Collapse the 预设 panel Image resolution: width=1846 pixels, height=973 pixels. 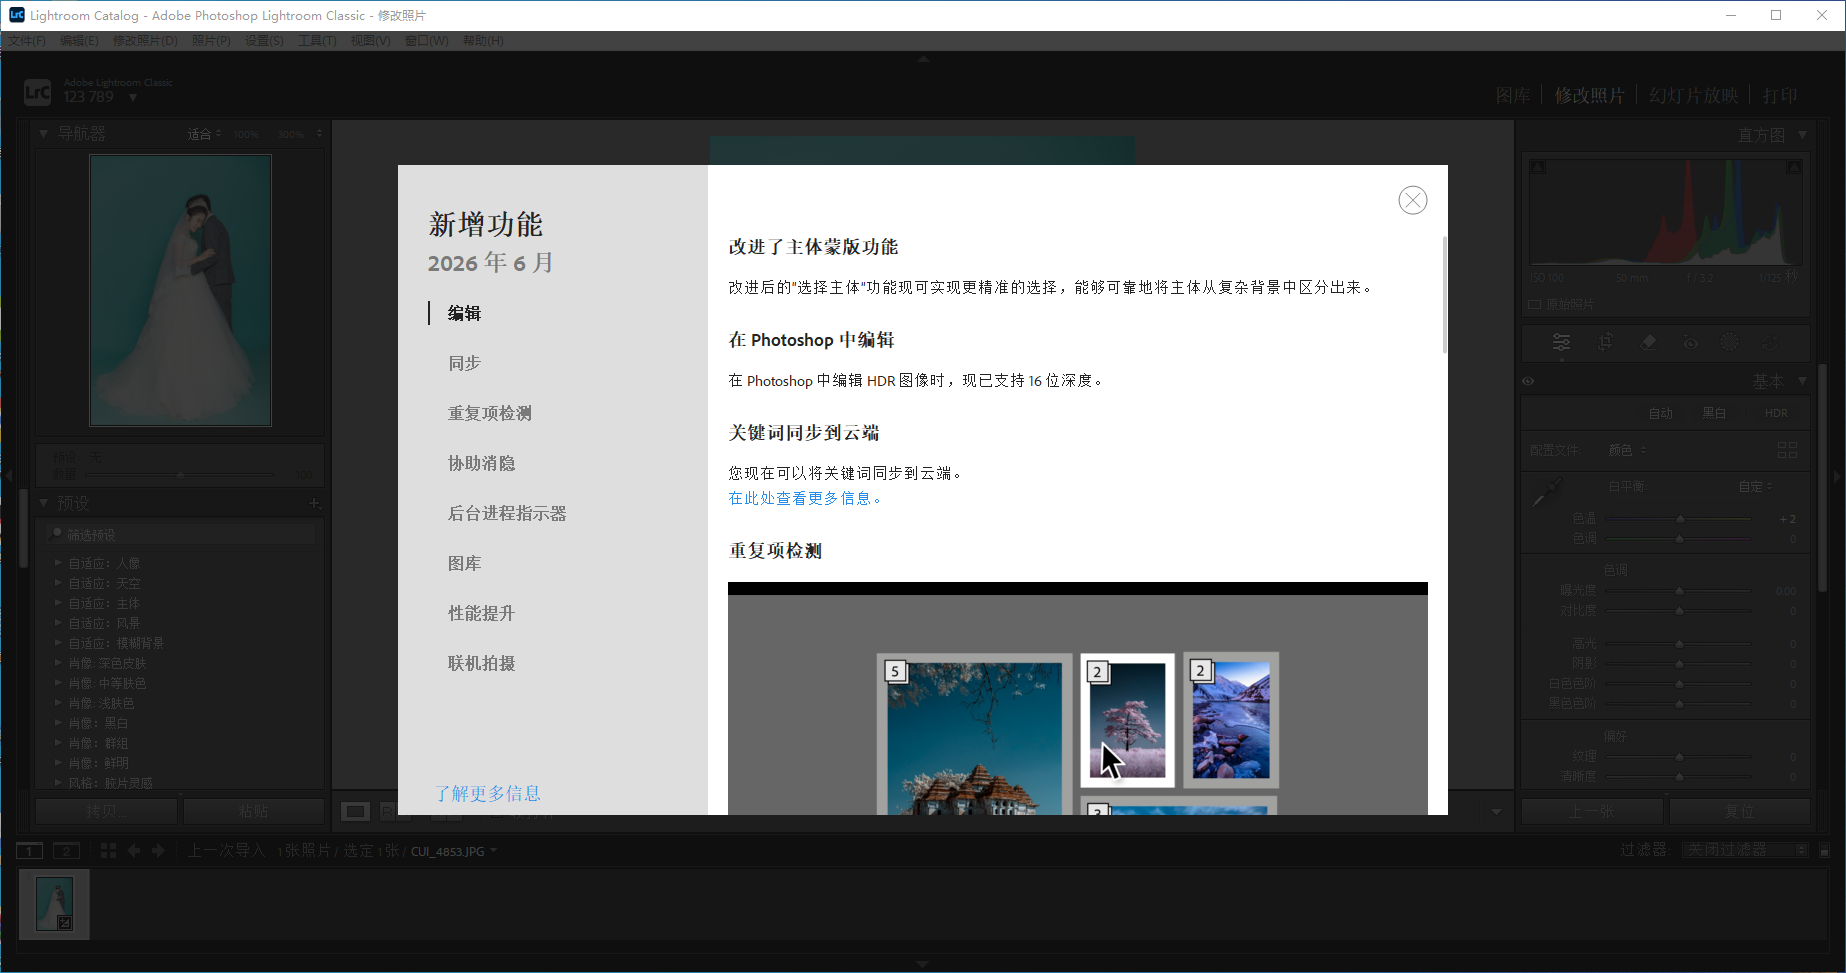[43, 503]
